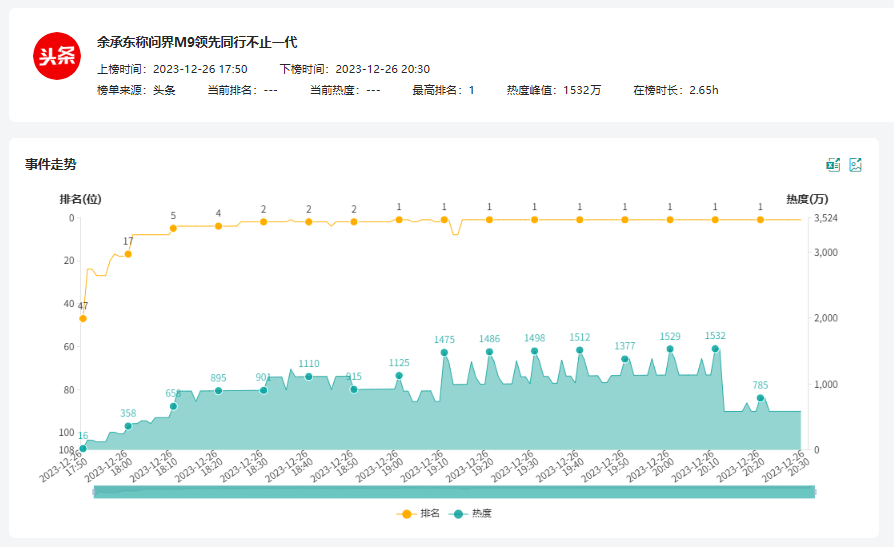Click the 热度 data point labeled 16
This screenshot has height=547, width=894.
click(83, 448)
